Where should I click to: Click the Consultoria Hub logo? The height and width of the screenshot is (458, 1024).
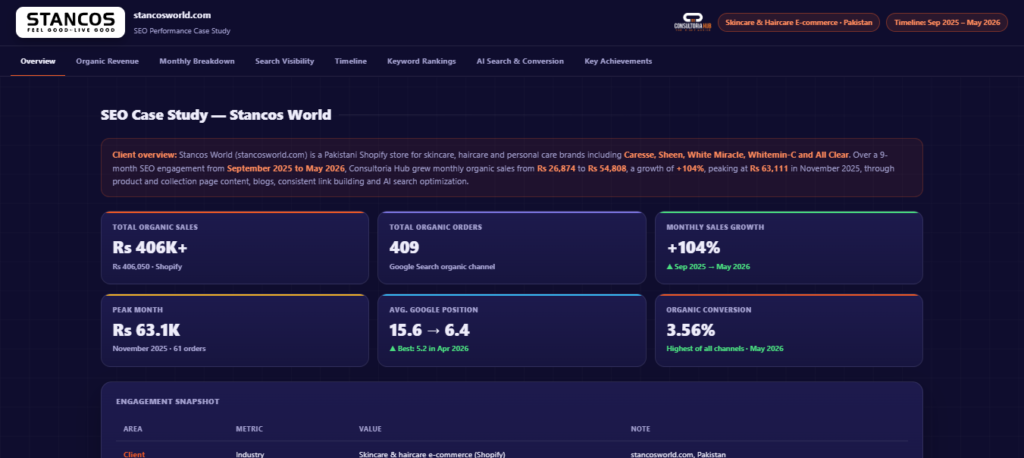click(692, 22)
